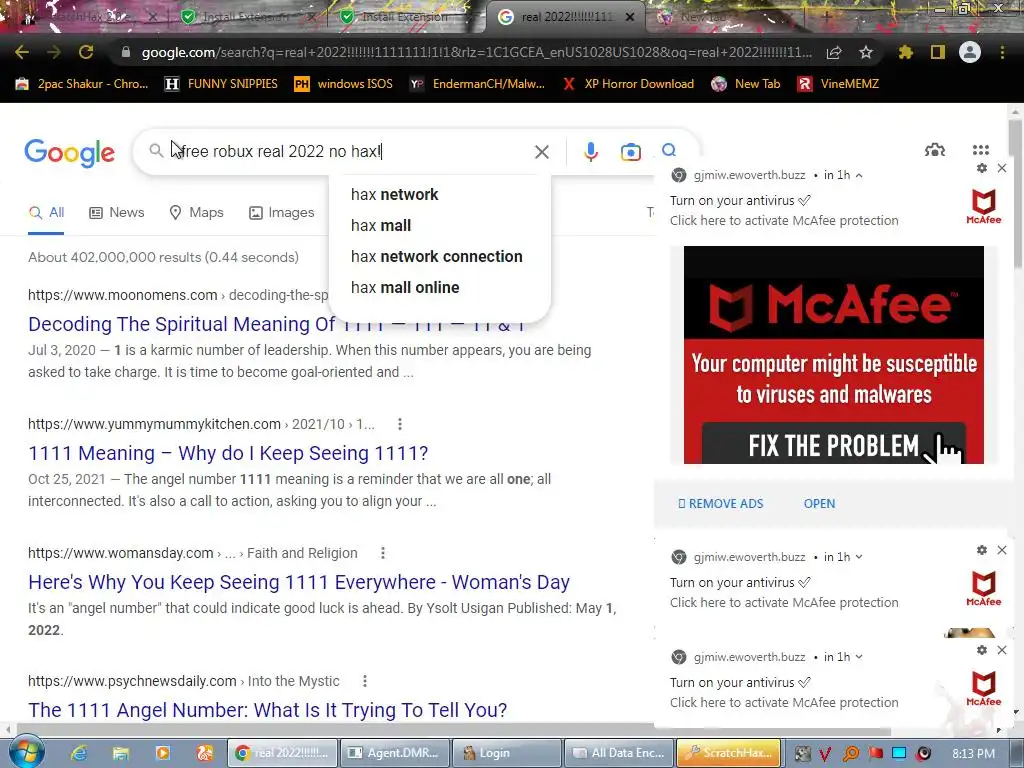The height and width of the screenshot is (768, 1024).
Task: Click the page's vertical scrollbar thumb
Action: point(1014,193)
